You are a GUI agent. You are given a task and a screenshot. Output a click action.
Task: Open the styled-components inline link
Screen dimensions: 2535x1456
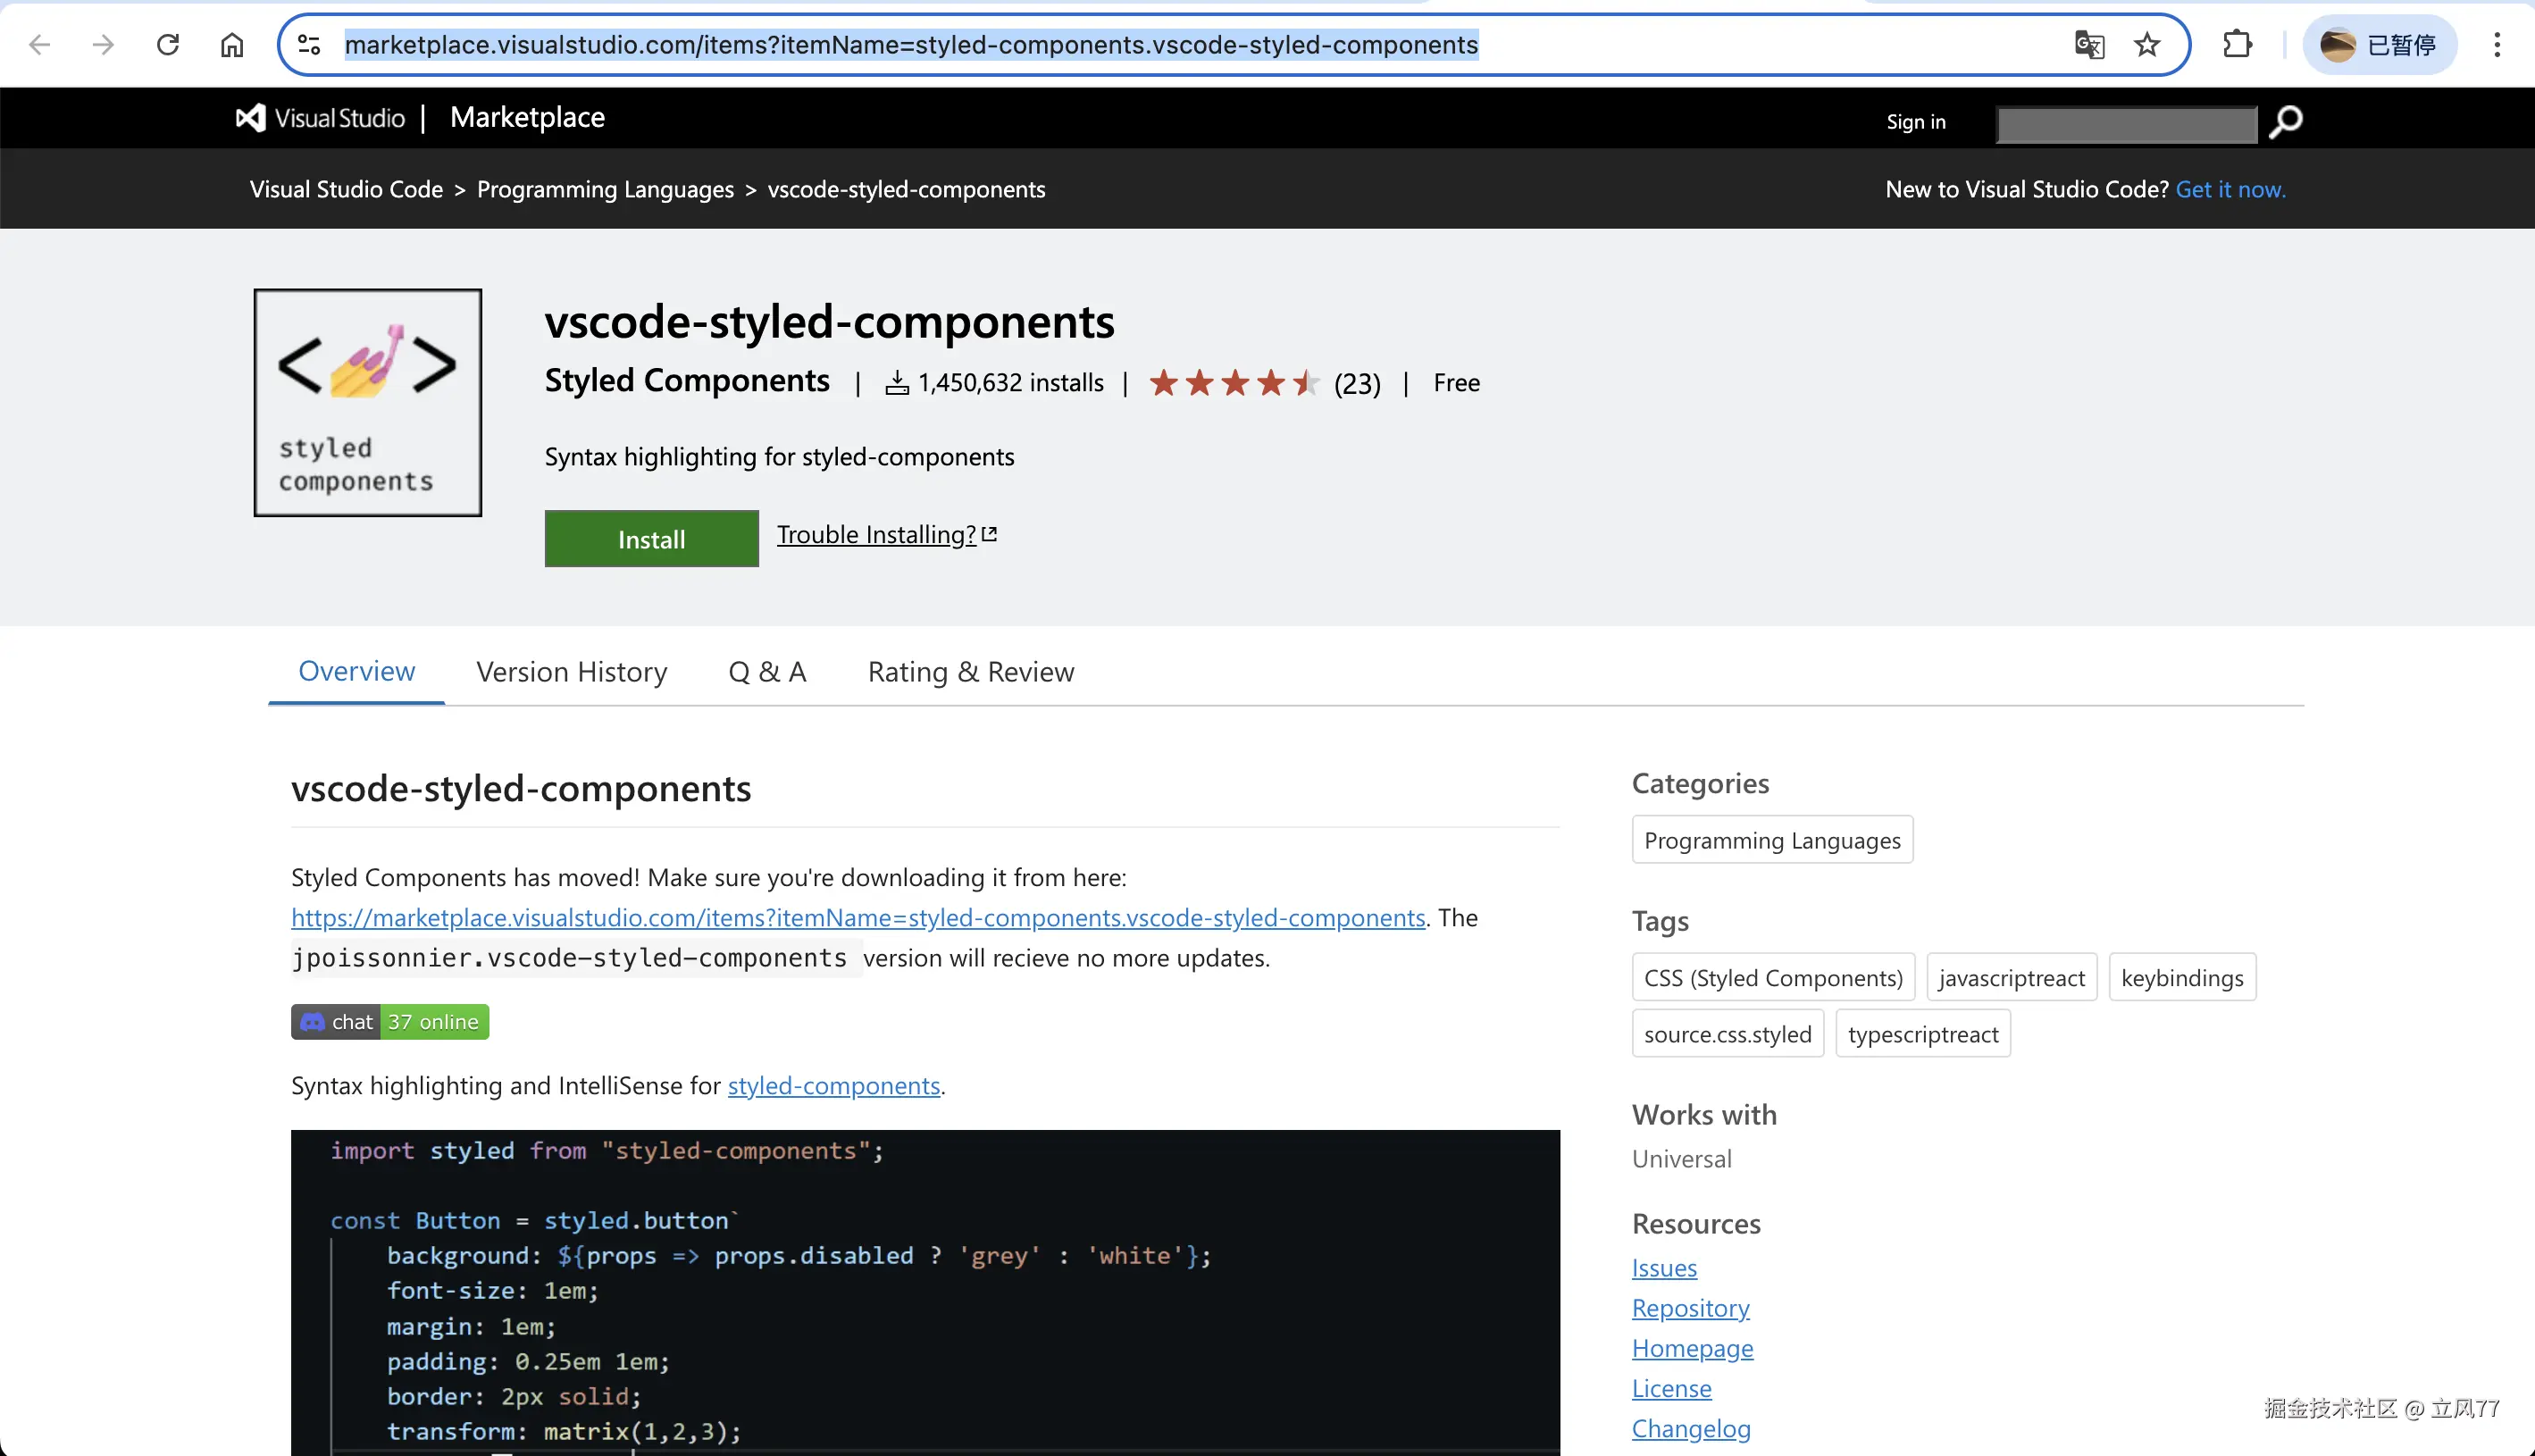coord(834,1086)
